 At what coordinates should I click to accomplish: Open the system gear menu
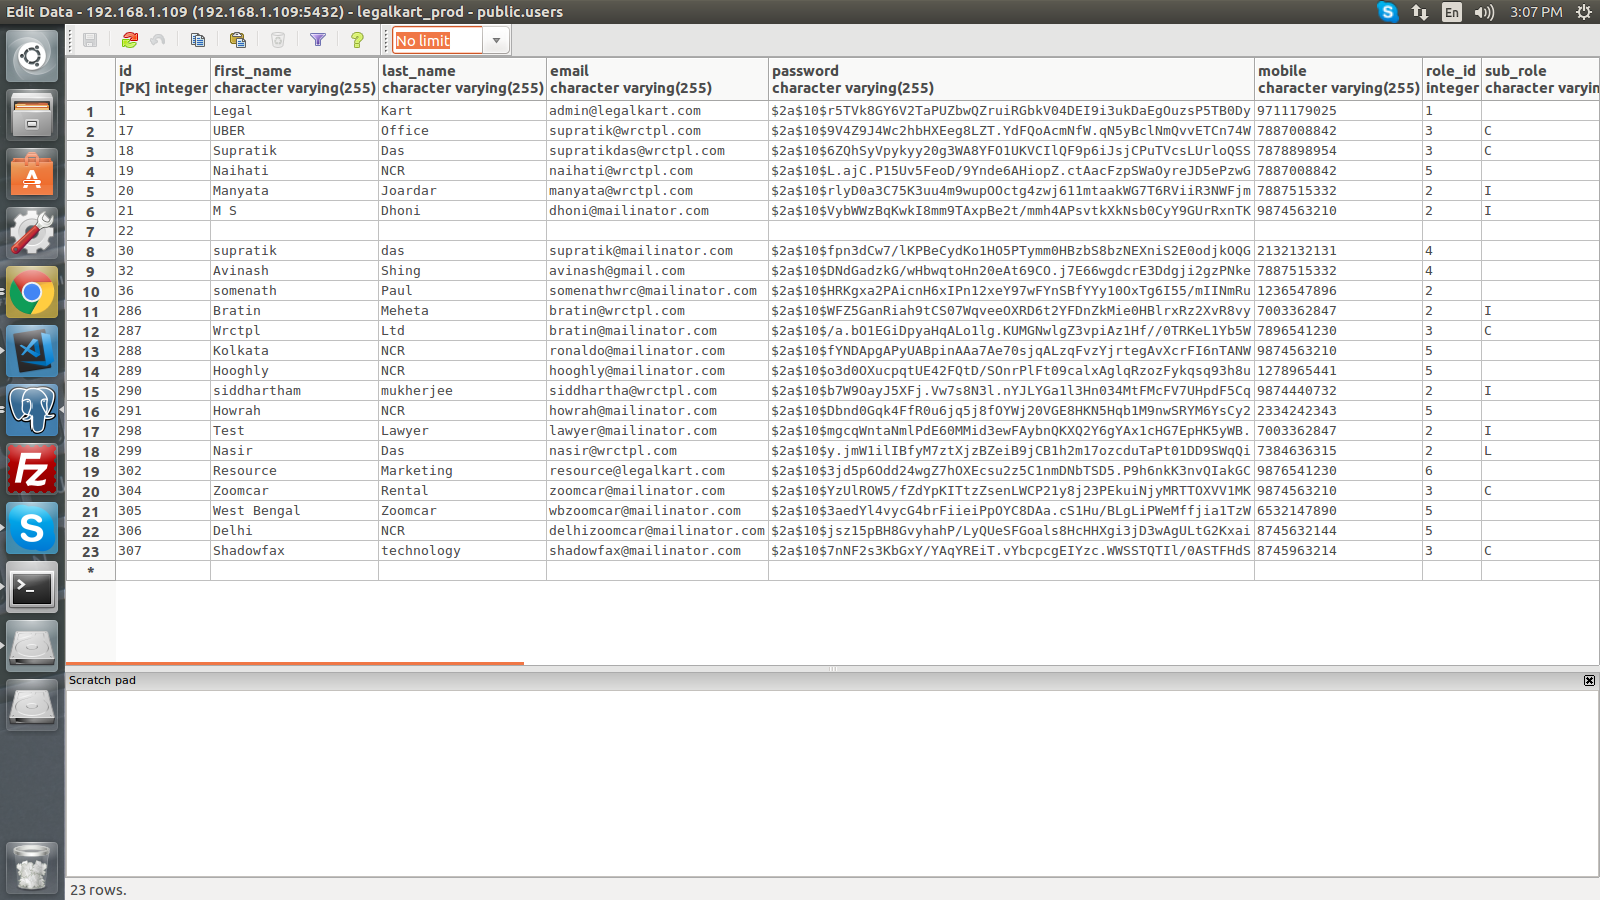[x=1584, y=12]
